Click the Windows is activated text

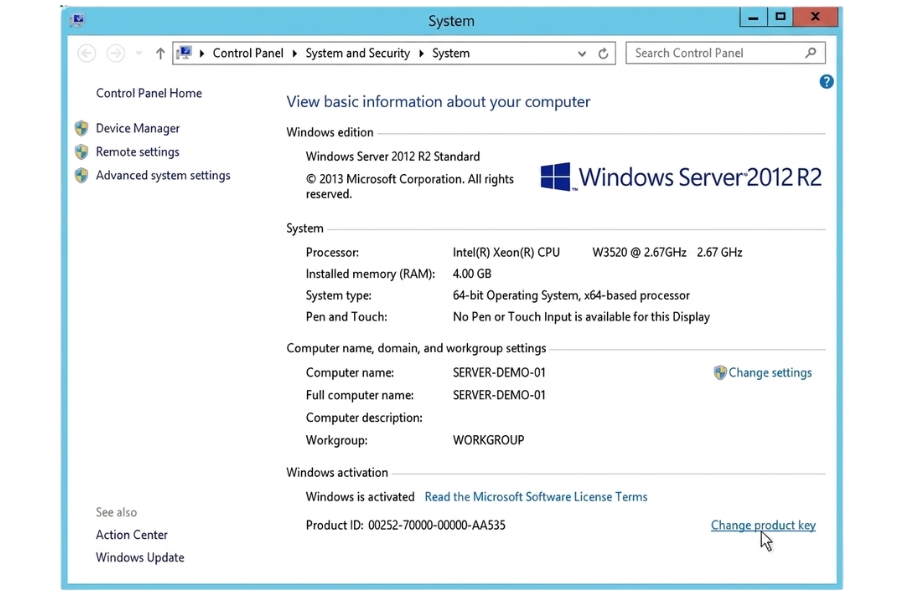pyautogui.click(x=360, y=497)
